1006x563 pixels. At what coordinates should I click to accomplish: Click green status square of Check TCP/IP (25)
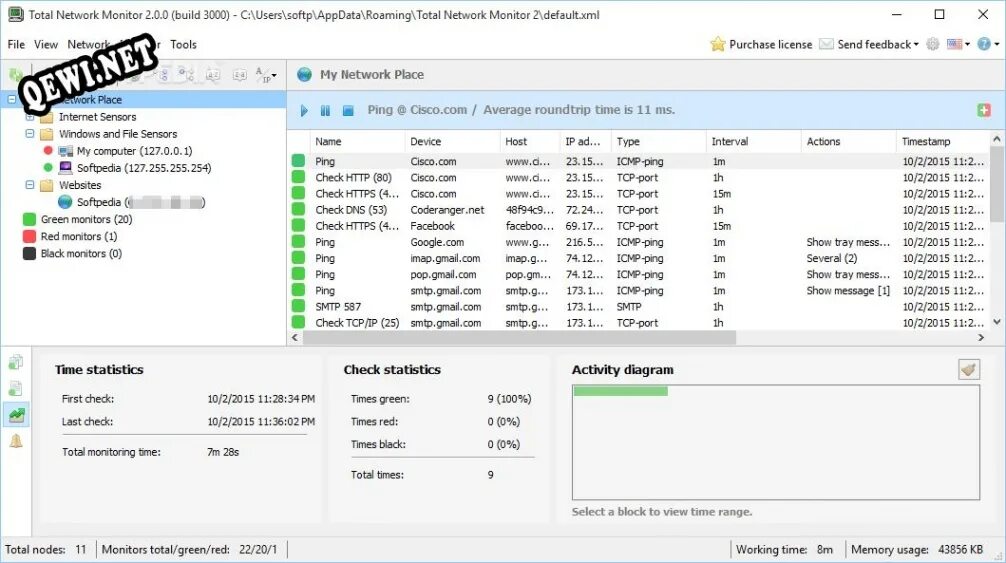[298, 322]
